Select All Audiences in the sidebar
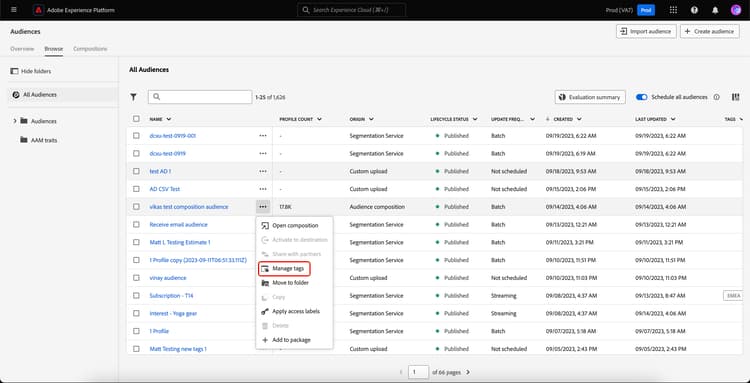 tap(63, 95)
